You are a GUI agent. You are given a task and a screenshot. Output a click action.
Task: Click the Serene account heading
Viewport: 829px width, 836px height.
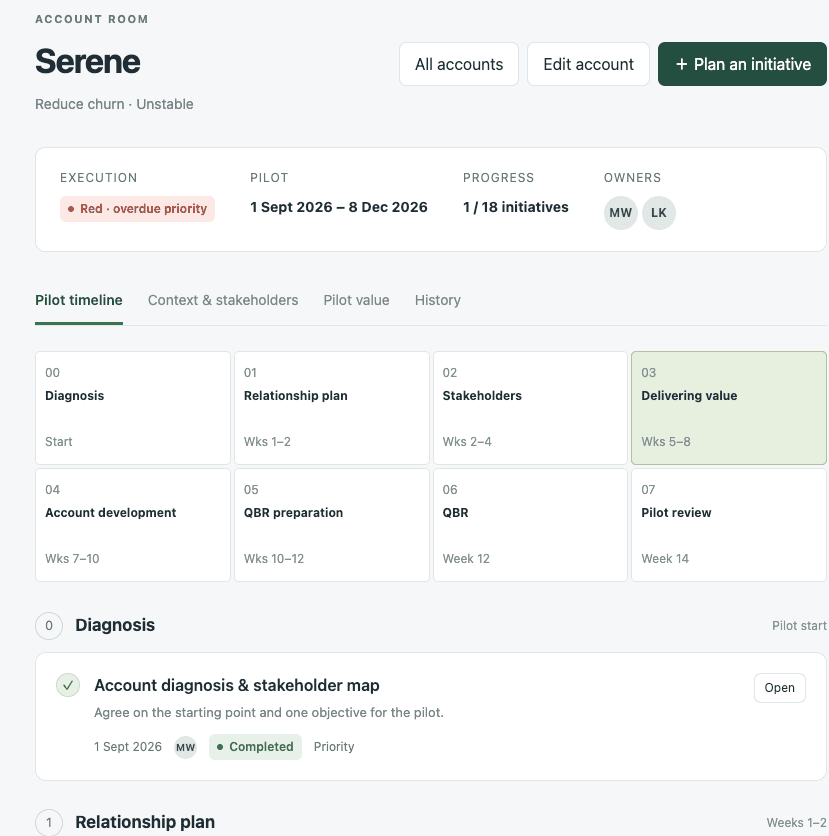point(88,61)
